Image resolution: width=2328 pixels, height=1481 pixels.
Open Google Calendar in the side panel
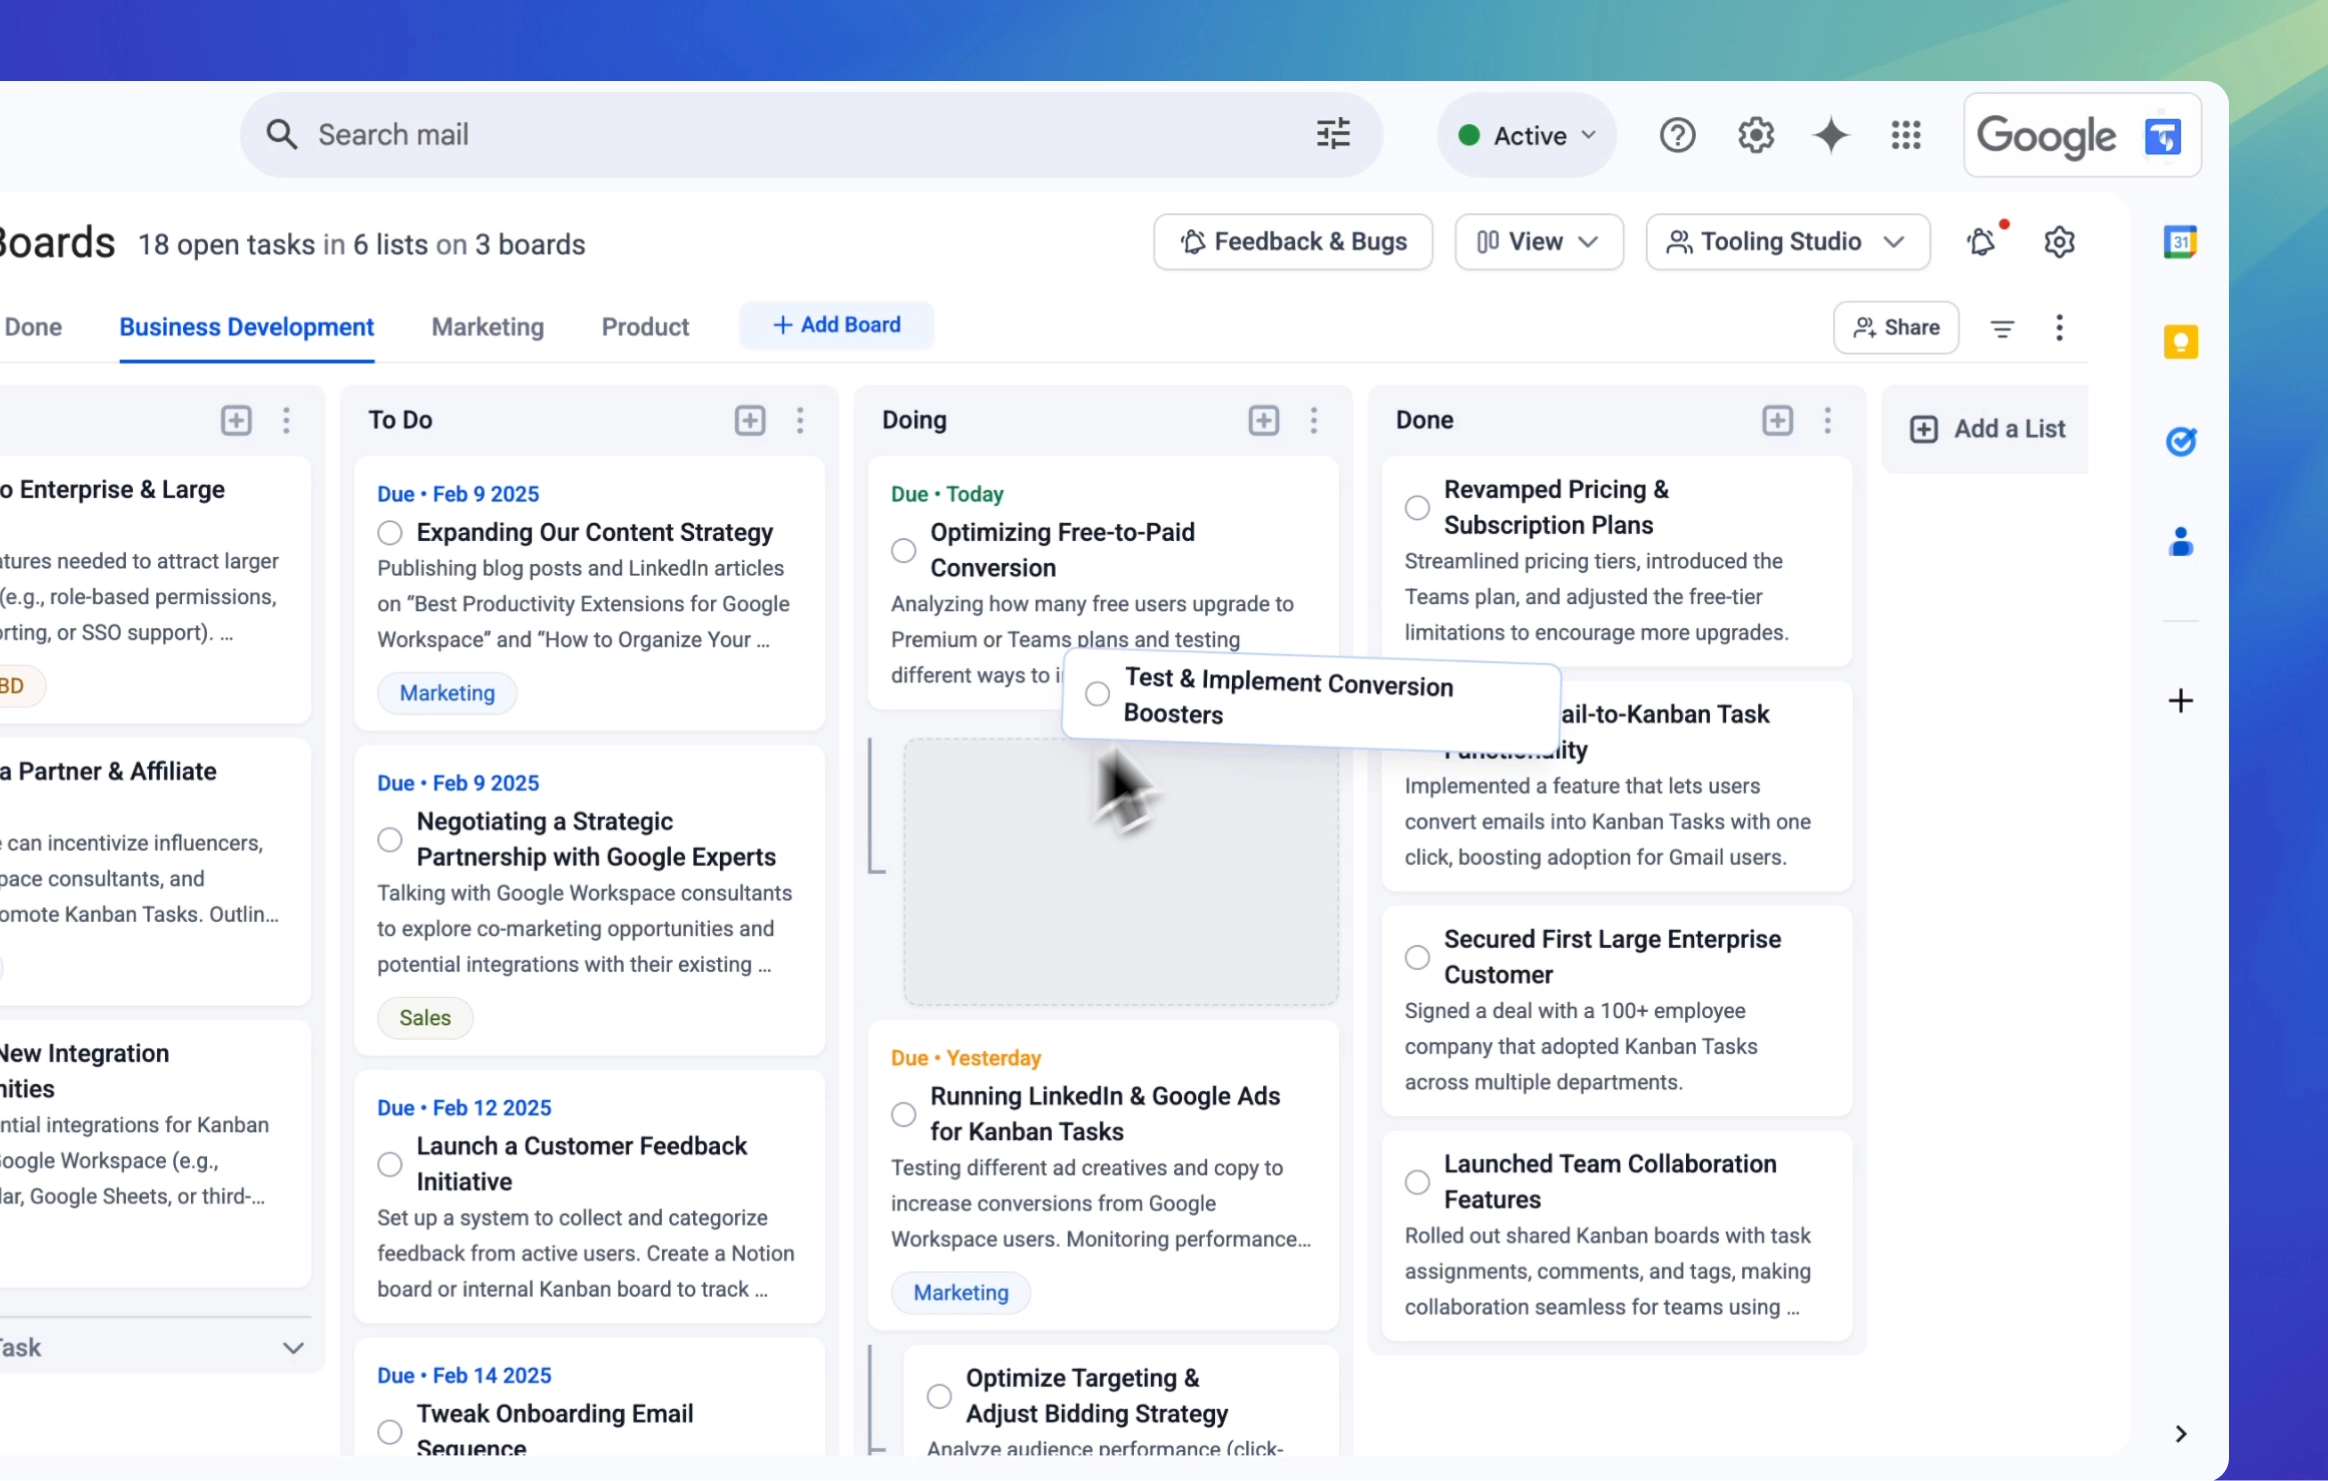point(2182,241)
